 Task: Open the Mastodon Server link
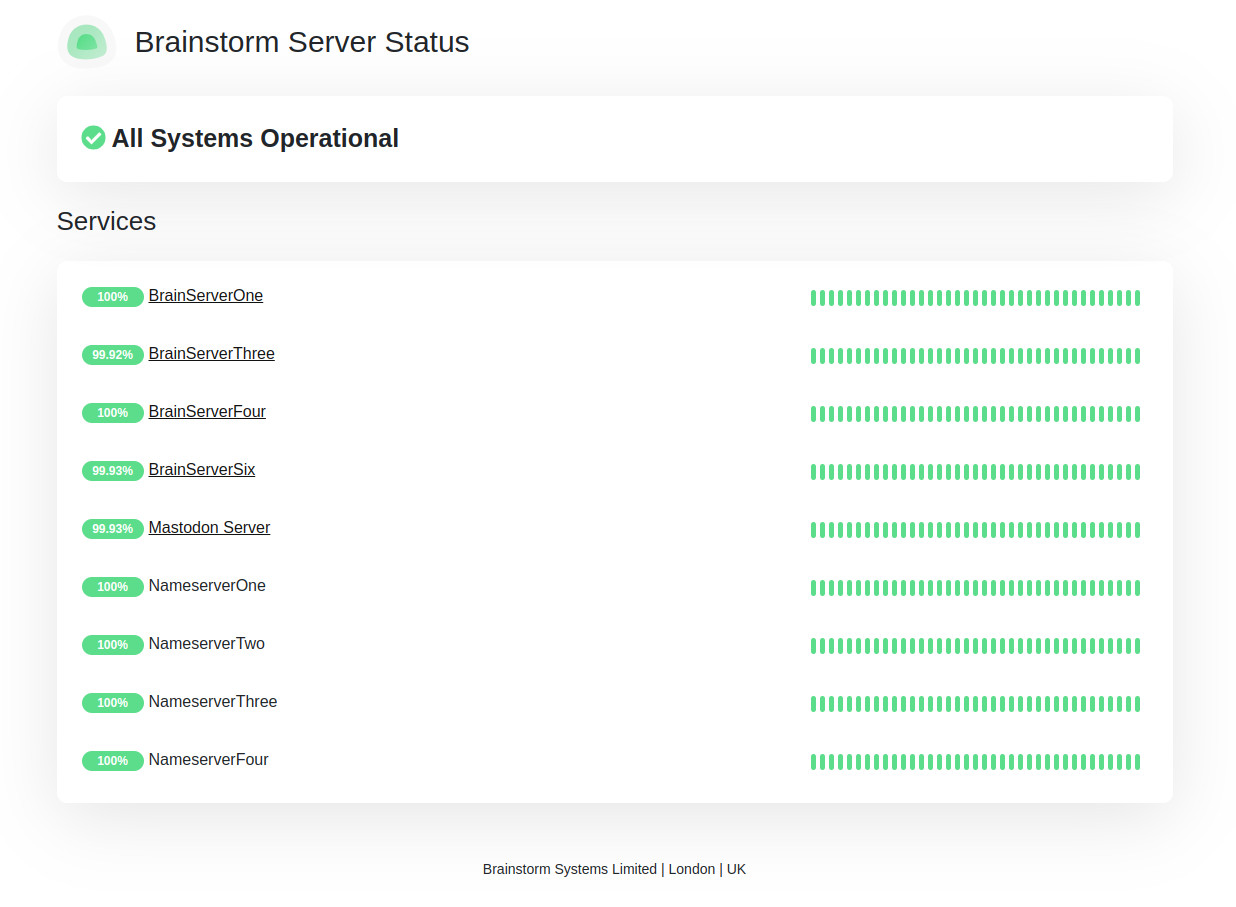pos(209,528)
